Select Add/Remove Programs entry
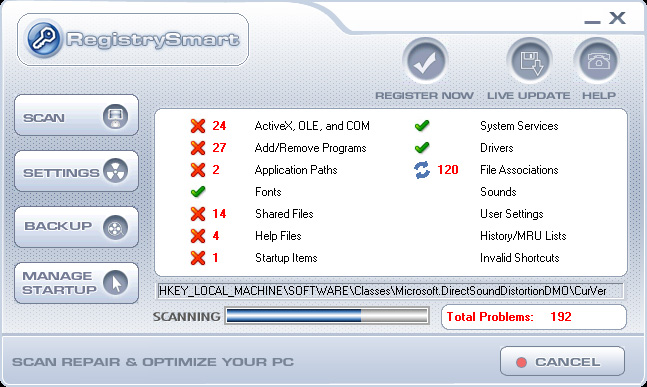The image size is (647, 387). point(310,148)
